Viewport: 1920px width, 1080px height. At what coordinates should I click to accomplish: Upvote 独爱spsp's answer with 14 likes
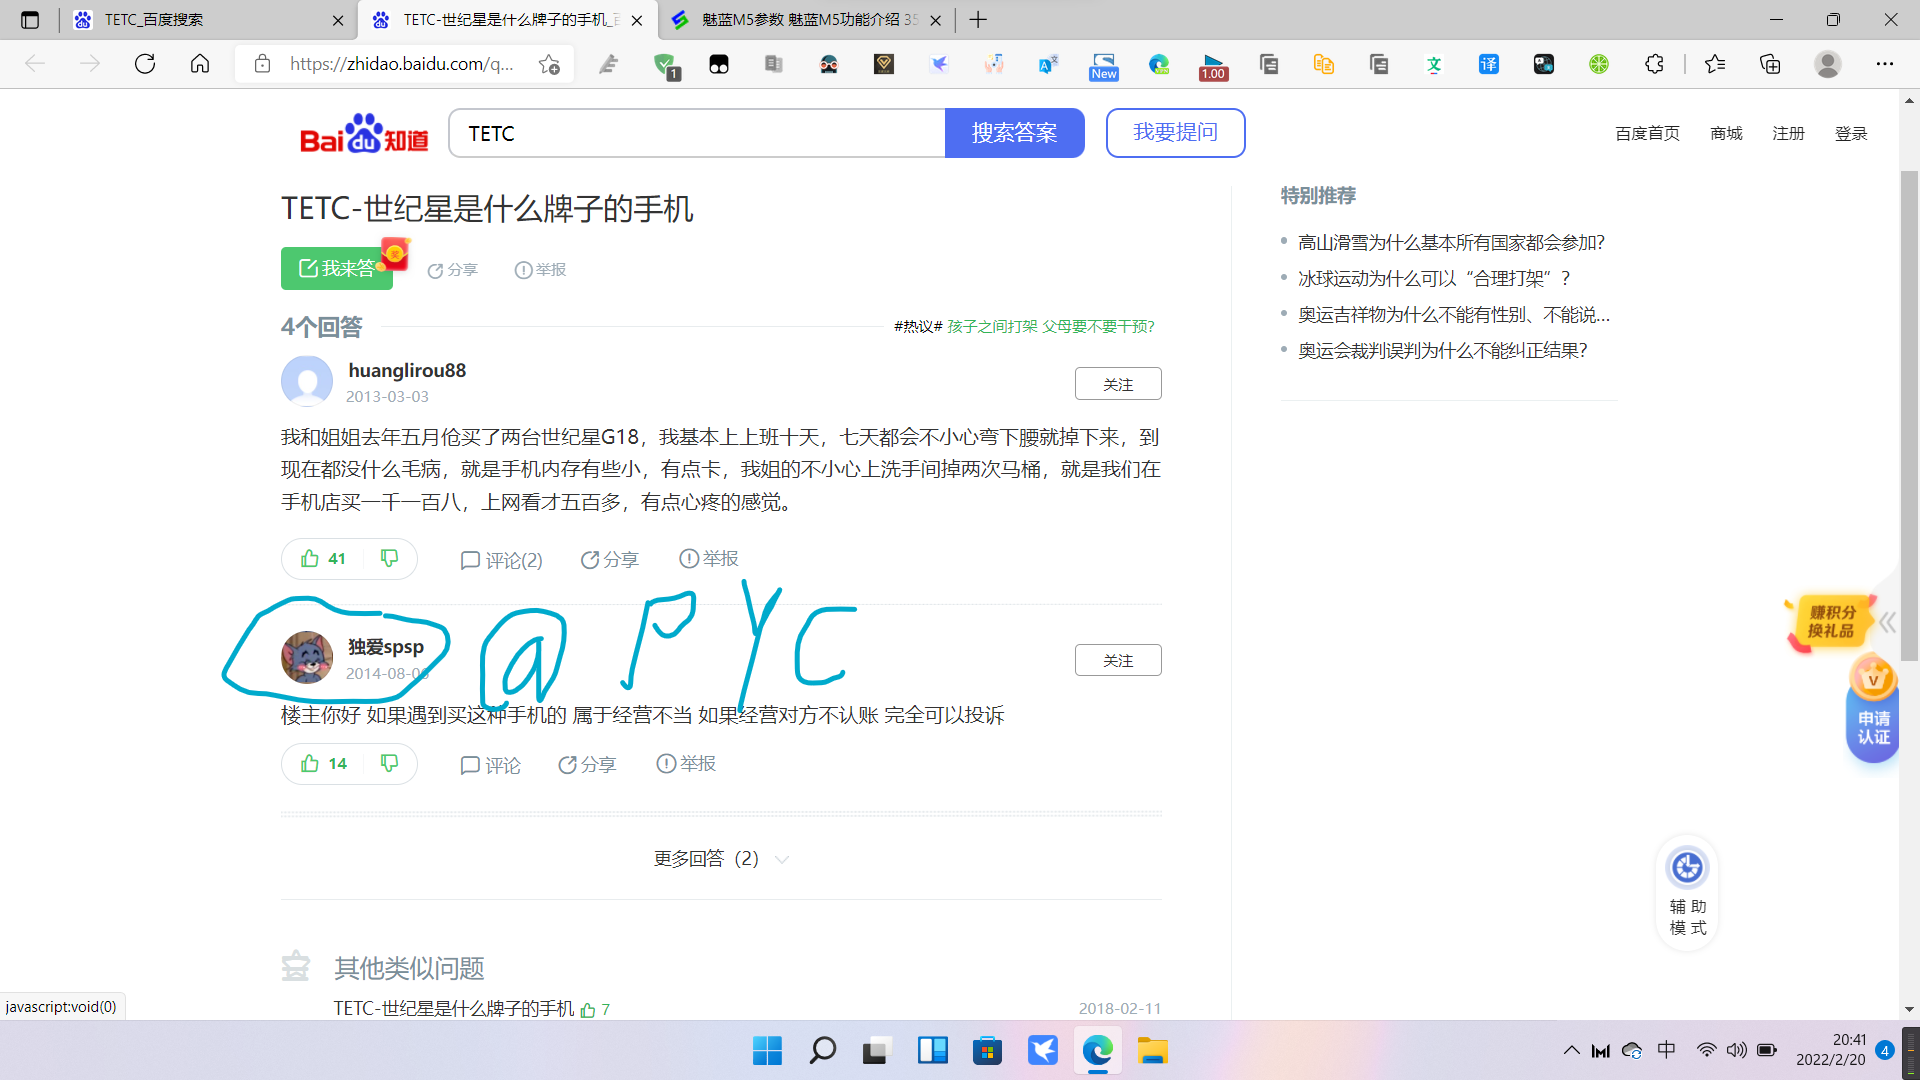click(324, 764)
